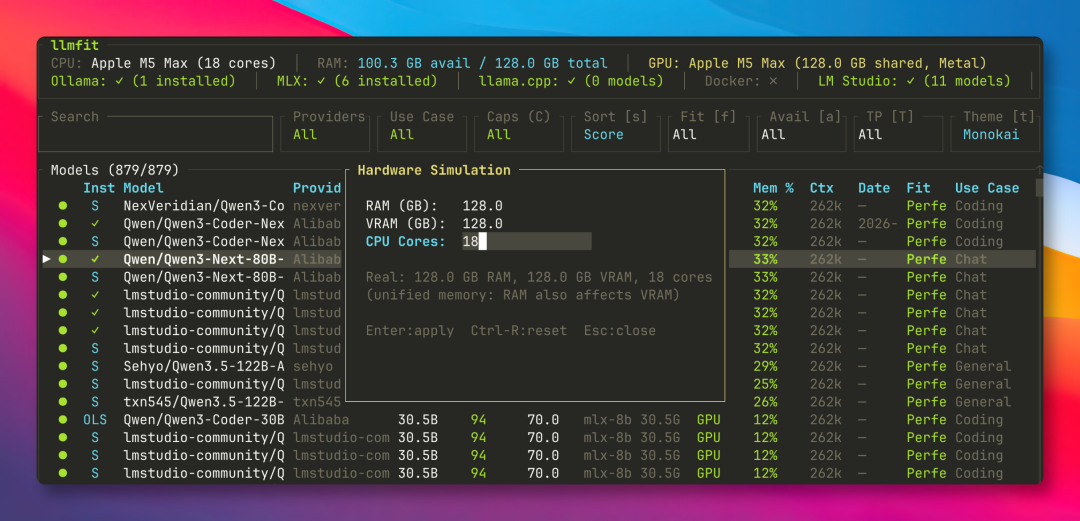The height and width of the screenshot is (521, 1080).
Task: Click the RAM 100.3 GB avail / 128.0 GB total text
Action: (462, 63)
